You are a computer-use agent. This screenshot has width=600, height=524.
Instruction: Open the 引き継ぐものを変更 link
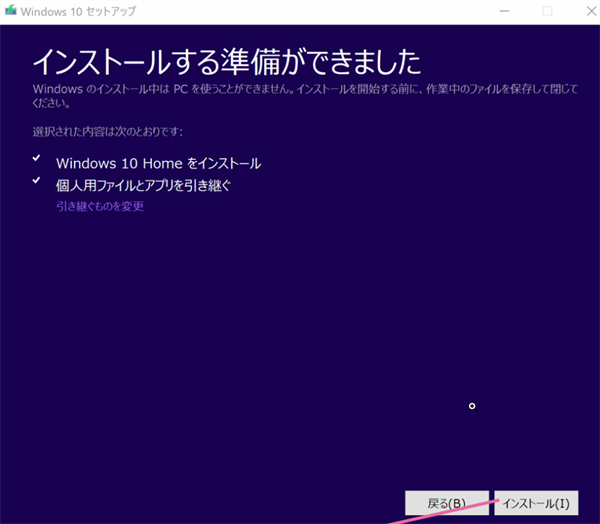click(x=100, y=206)
